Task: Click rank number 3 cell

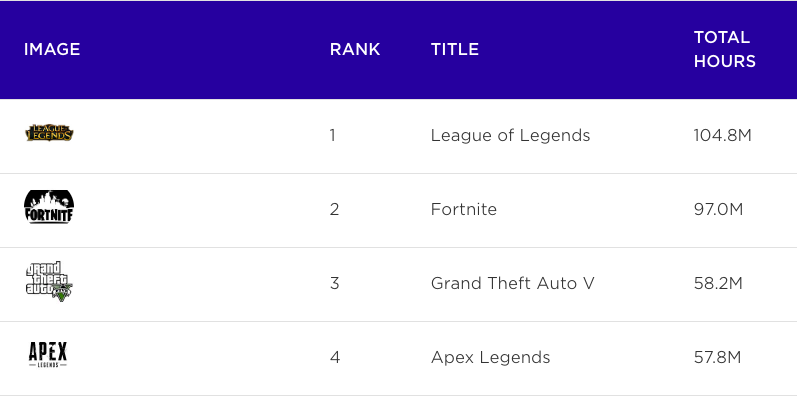Action: (x=334, y=283)
